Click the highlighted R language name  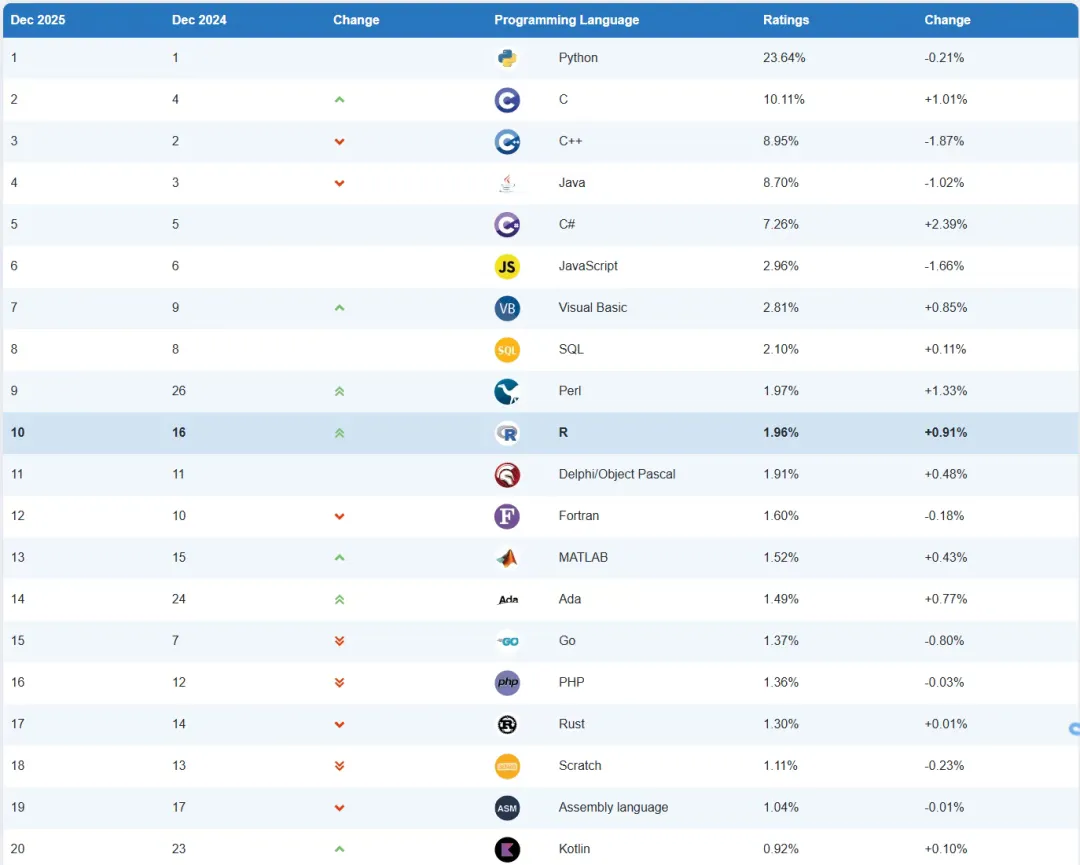tap(563, 433)
